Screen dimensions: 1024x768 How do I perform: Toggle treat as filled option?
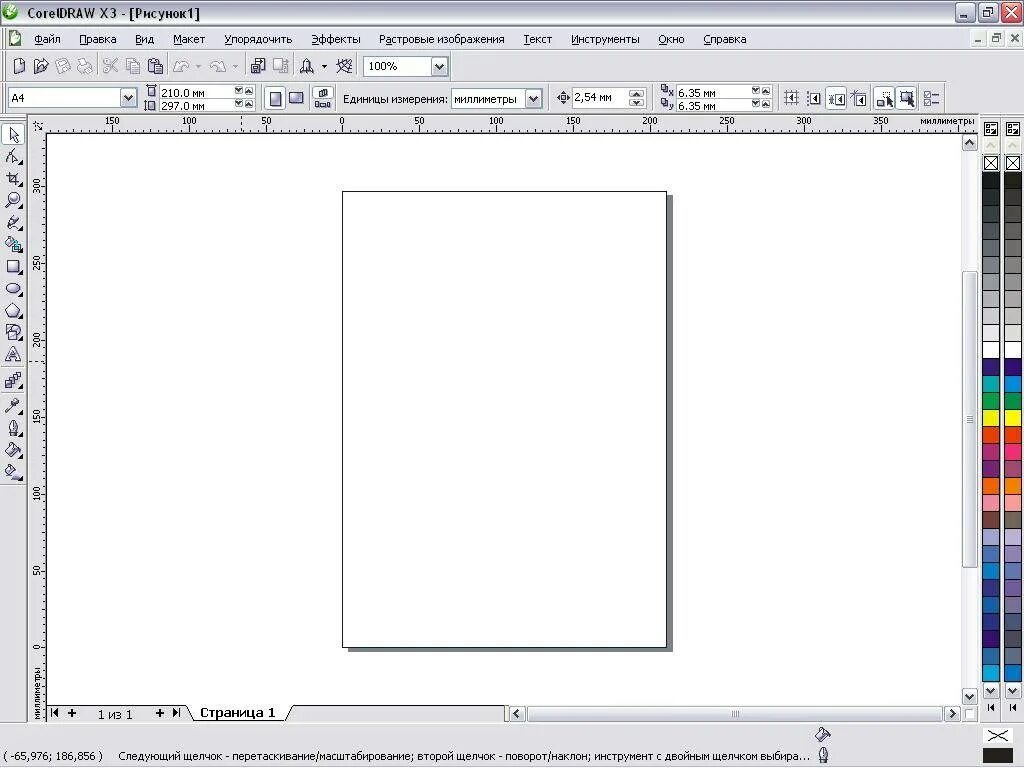(x=906, y=99)
